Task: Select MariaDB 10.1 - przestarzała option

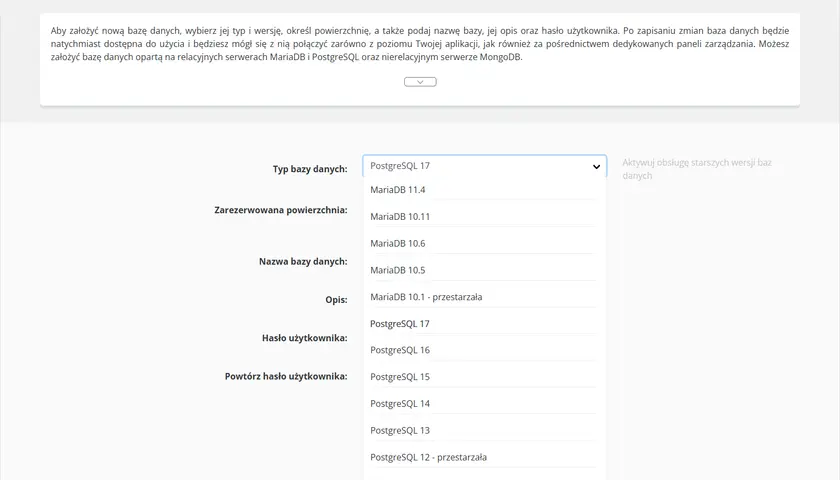Action: (483, 297)
